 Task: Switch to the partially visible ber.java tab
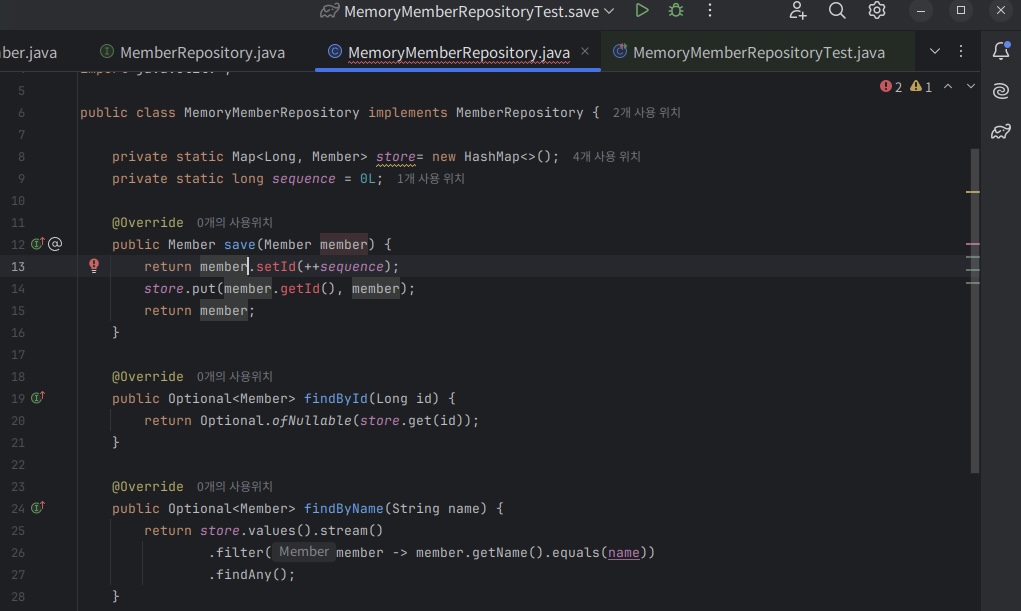click(x=29, y=52)
